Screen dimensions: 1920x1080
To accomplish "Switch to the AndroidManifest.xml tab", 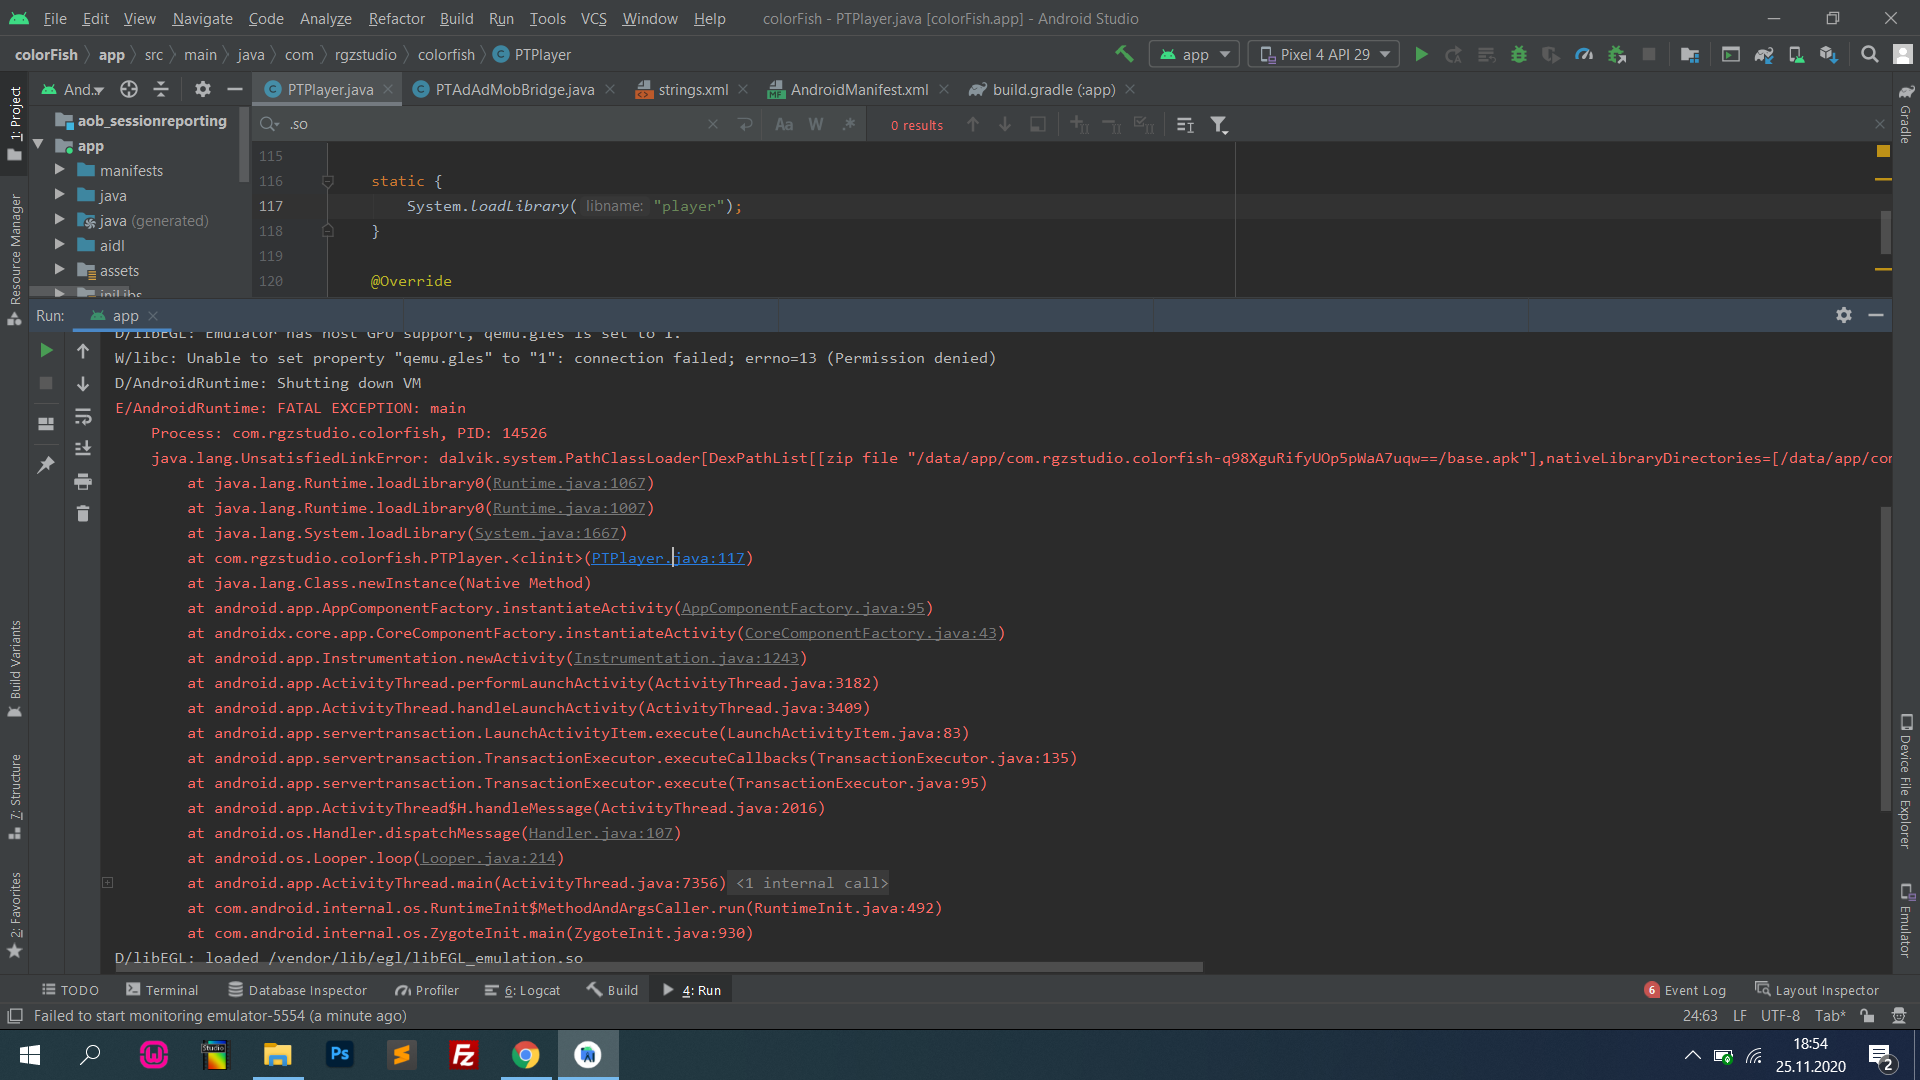I will pyautogui.click(x=858, y=90).
